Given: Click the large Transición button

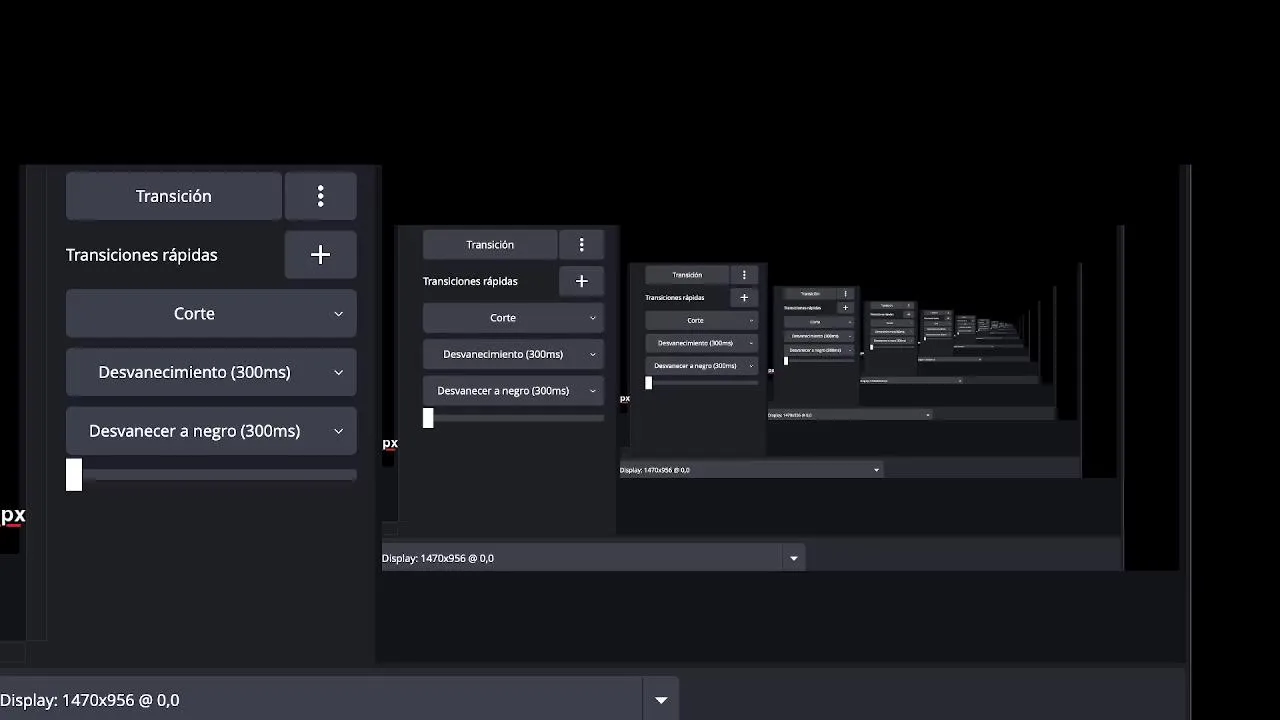Looking at the screenshot, I should pos(174,196).
